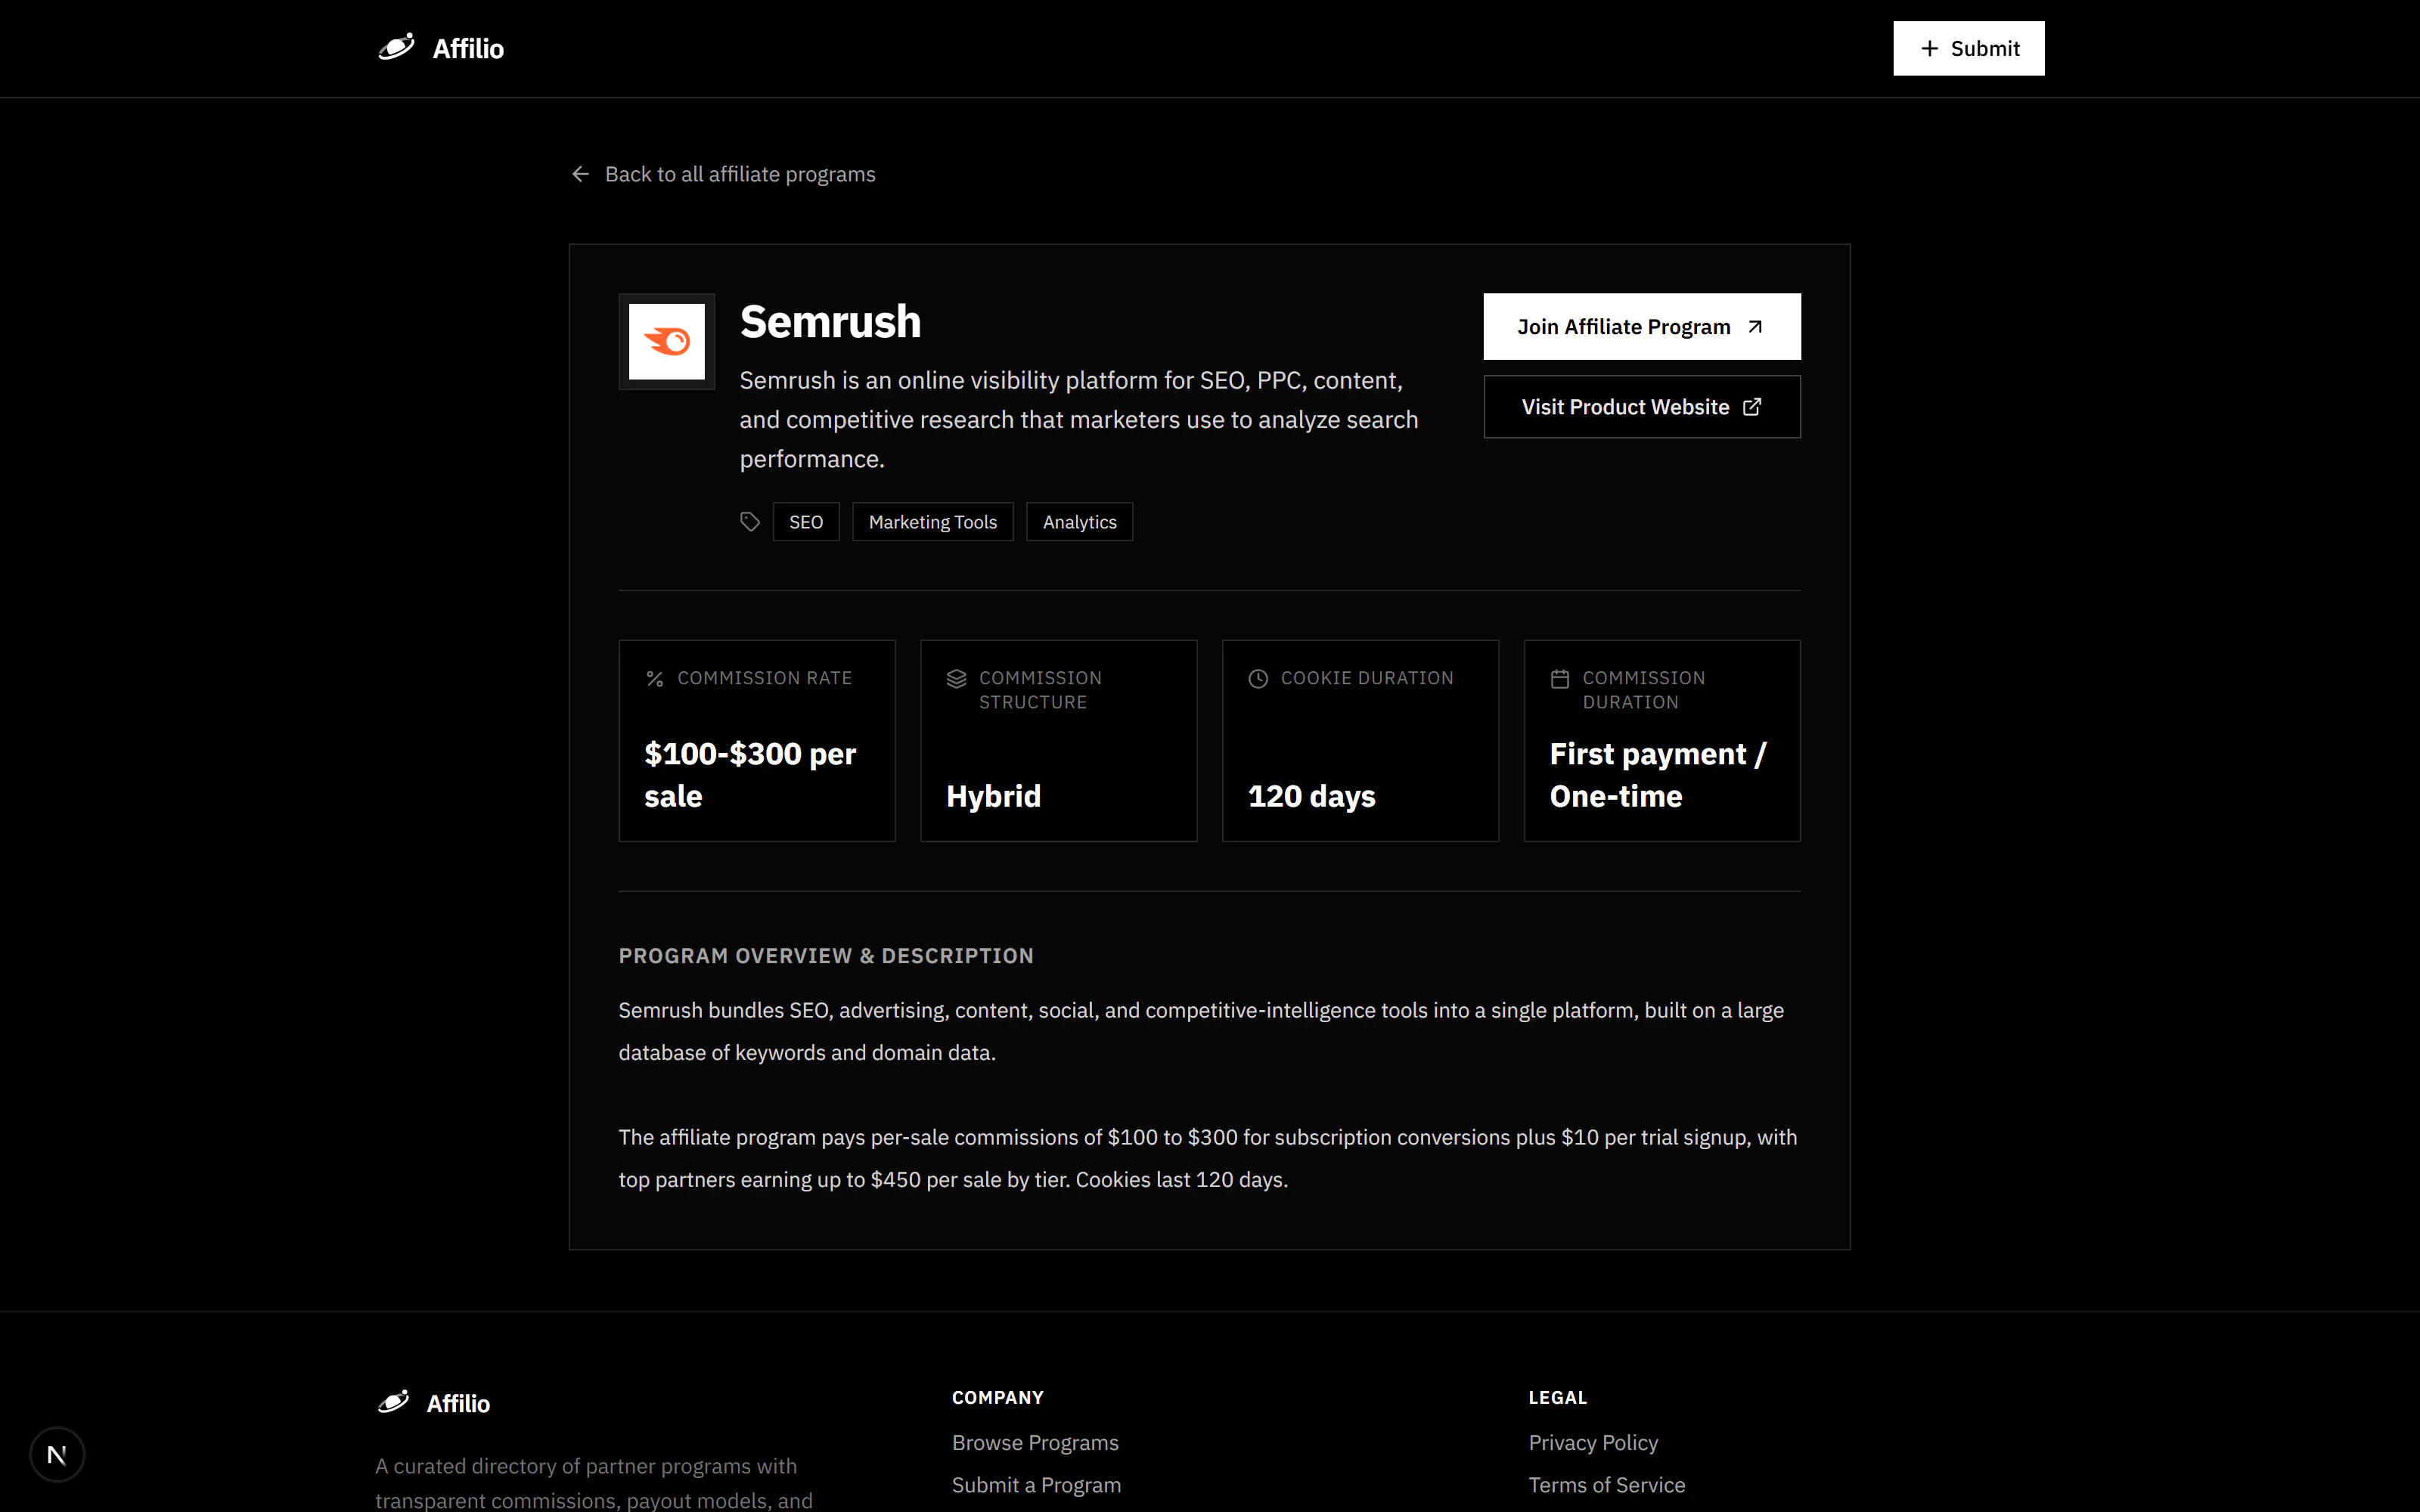Click the Submit button in header
This screenshot has height=1512, width=2420.
(1968, 48)
